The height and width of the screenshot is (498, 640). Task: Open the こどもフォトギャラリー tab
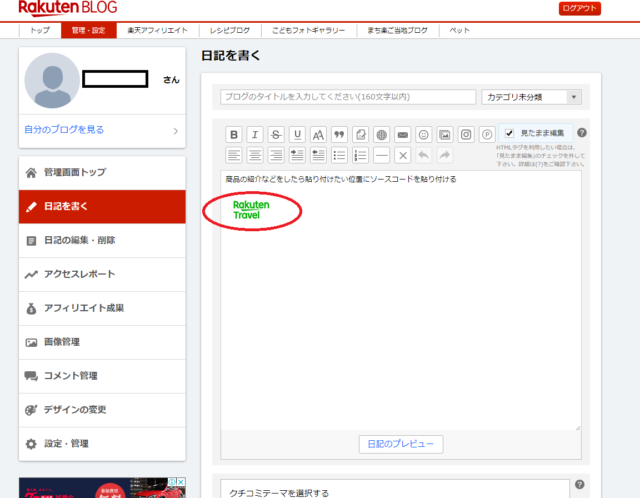click(x=309, y=30)
